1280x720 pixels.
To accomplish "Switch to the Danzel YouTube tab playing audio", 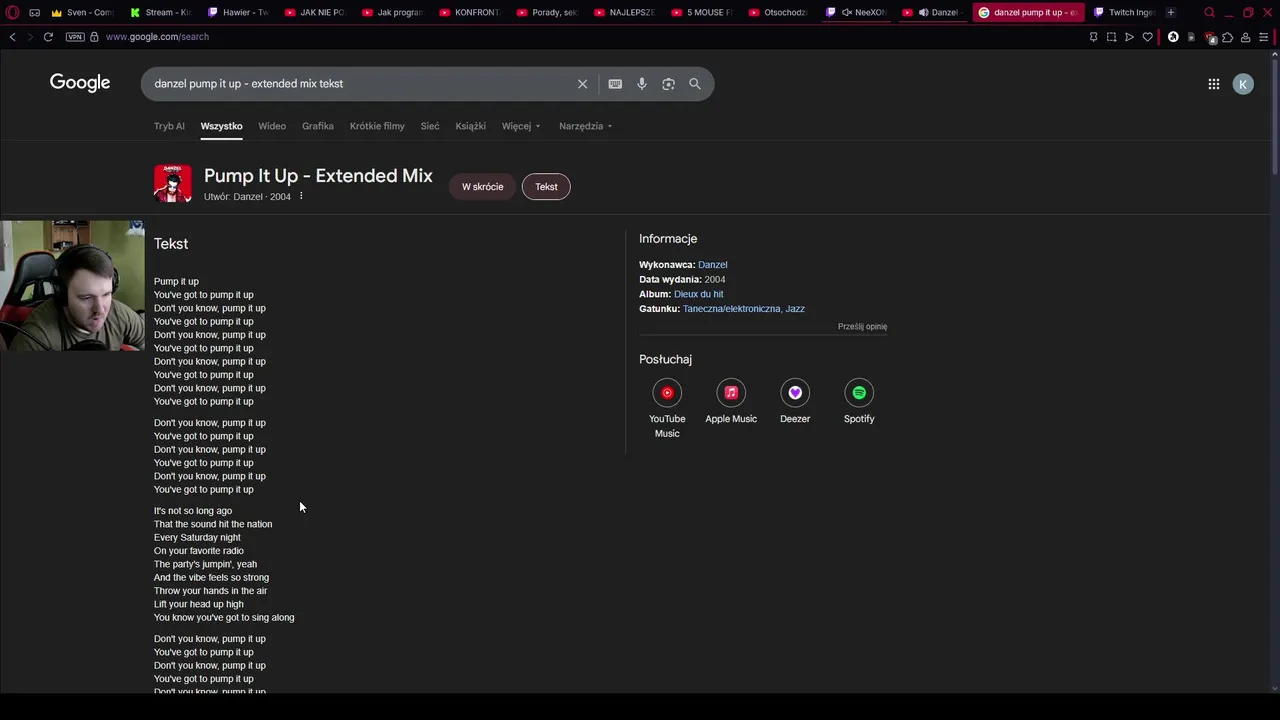I will (x=933, y=13).
